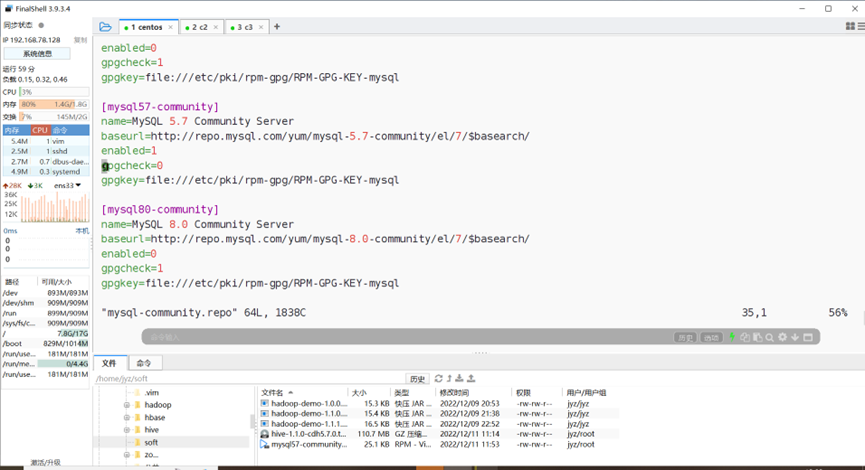
Task: Open the connection manager folder icon
Action: [105, 26]
